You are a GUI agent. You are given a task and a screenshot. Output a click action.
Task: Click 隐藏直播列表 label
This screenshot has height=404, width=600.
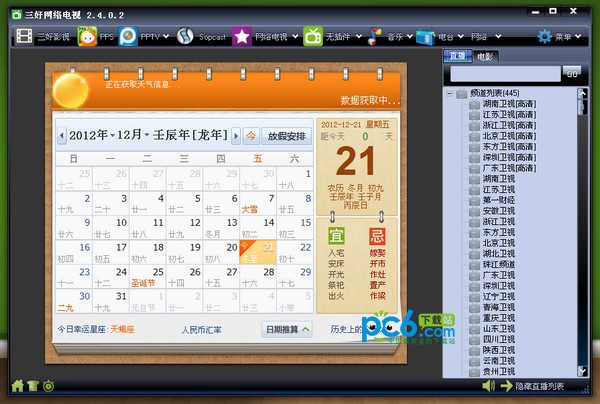pyautogui.click(x=540, y=386)
